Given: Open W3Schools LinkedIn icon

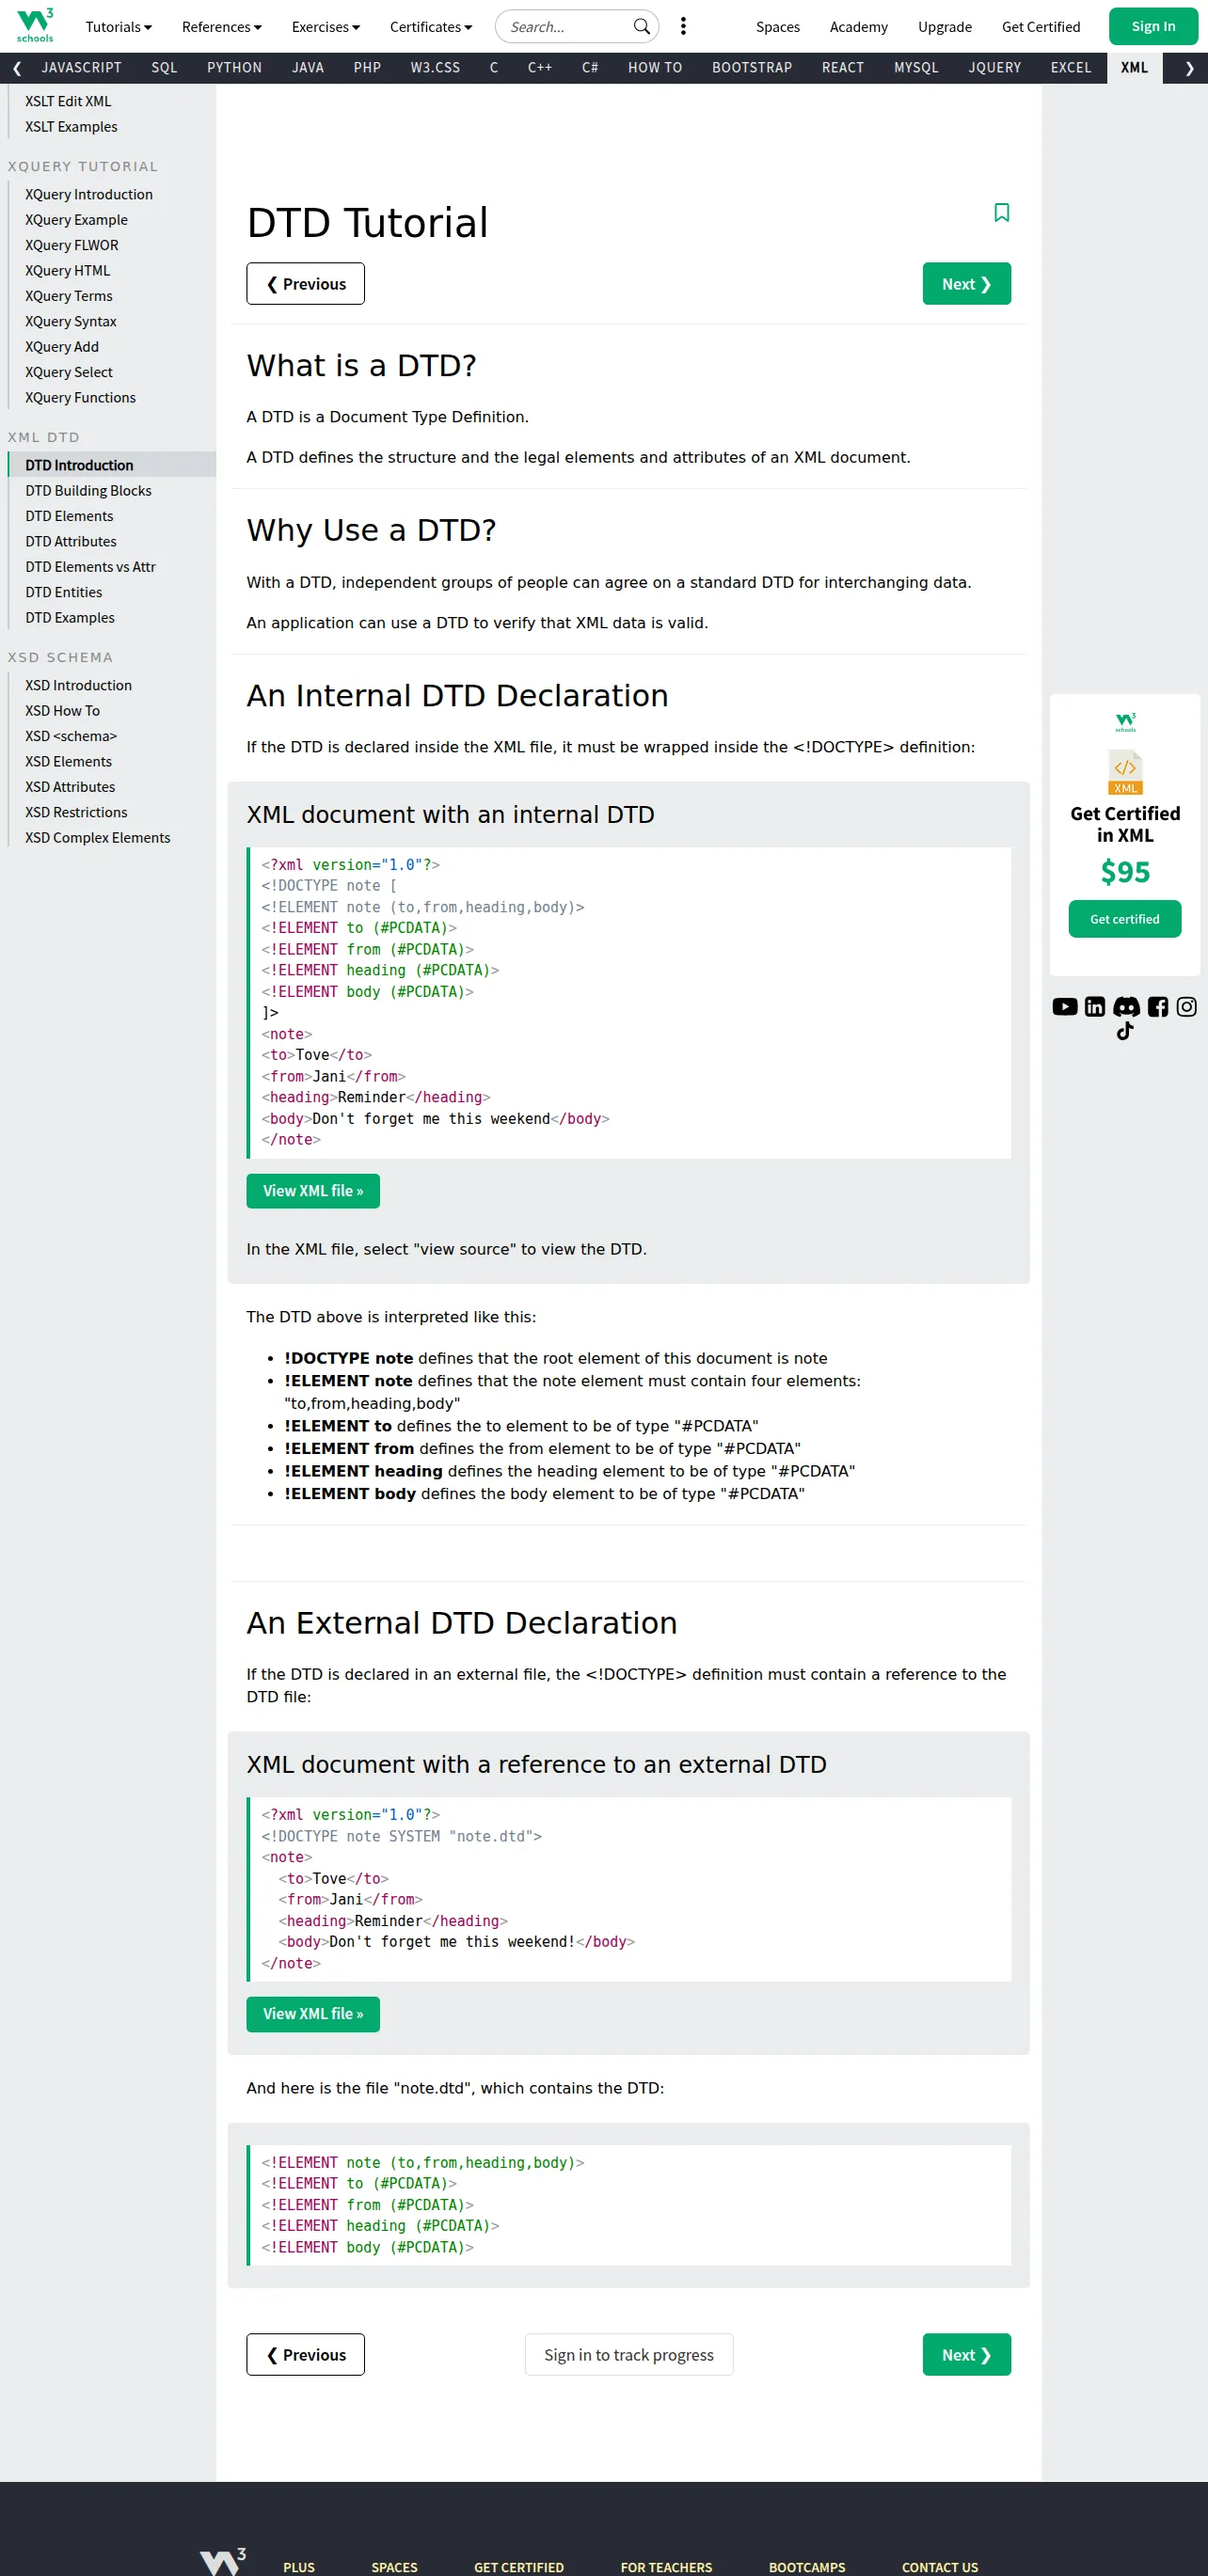Looking at the screenshot, I should tap(1095, 1007).
